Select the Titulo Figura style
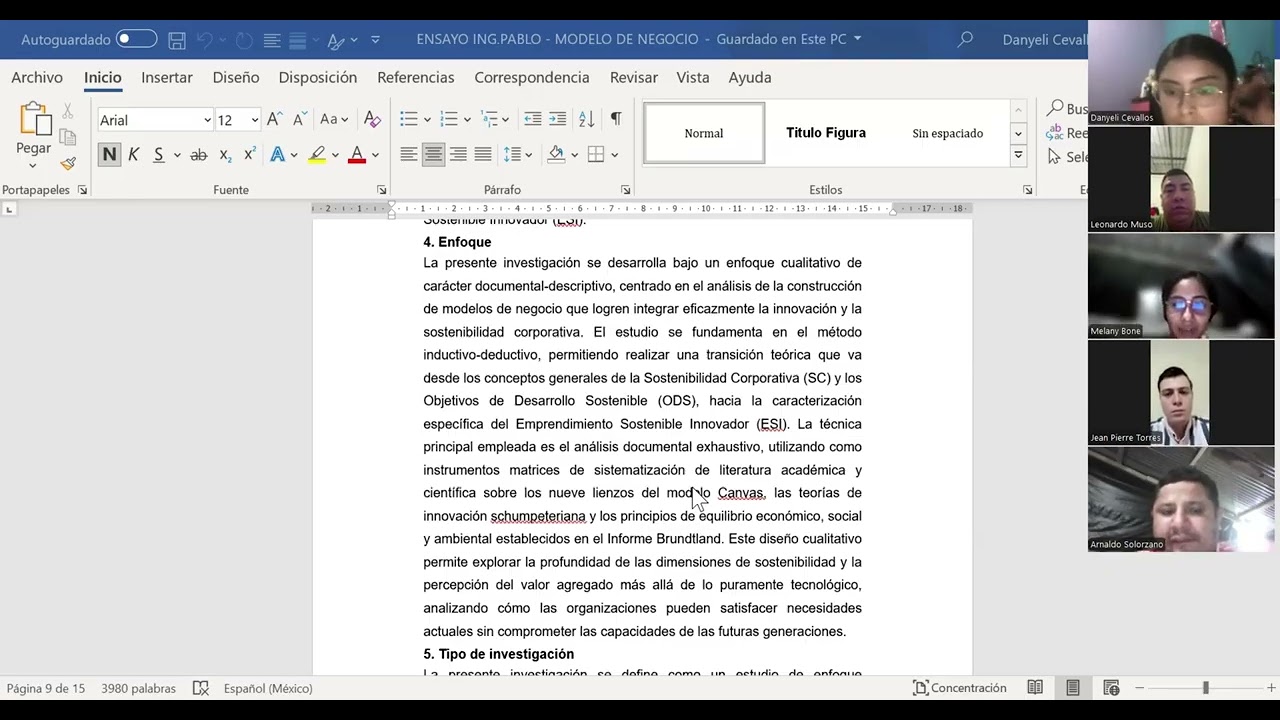The width and height of the screenshot is (1280, 720). [x=826, y=133]
